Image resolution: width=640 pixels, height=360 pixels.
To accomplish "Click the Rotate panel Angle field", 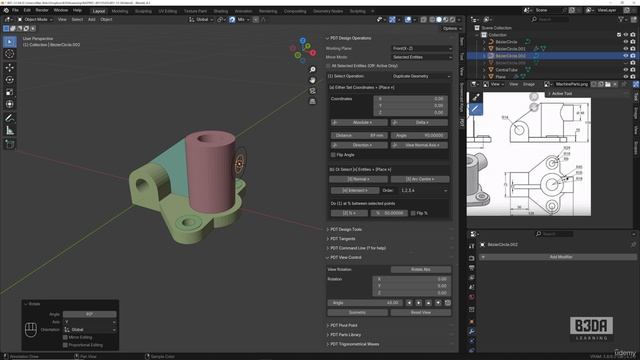I will [x=89, y=314].
